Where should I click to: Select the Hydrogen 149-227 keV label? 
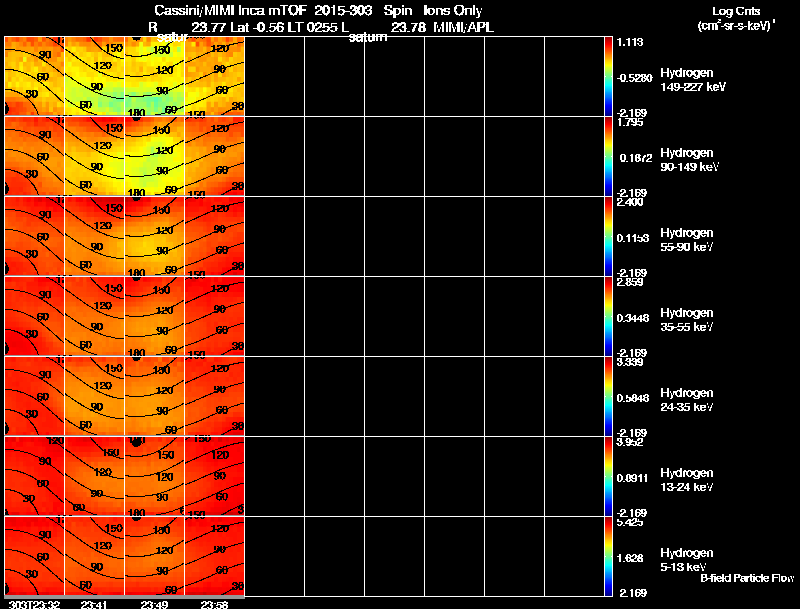(692, 80)
